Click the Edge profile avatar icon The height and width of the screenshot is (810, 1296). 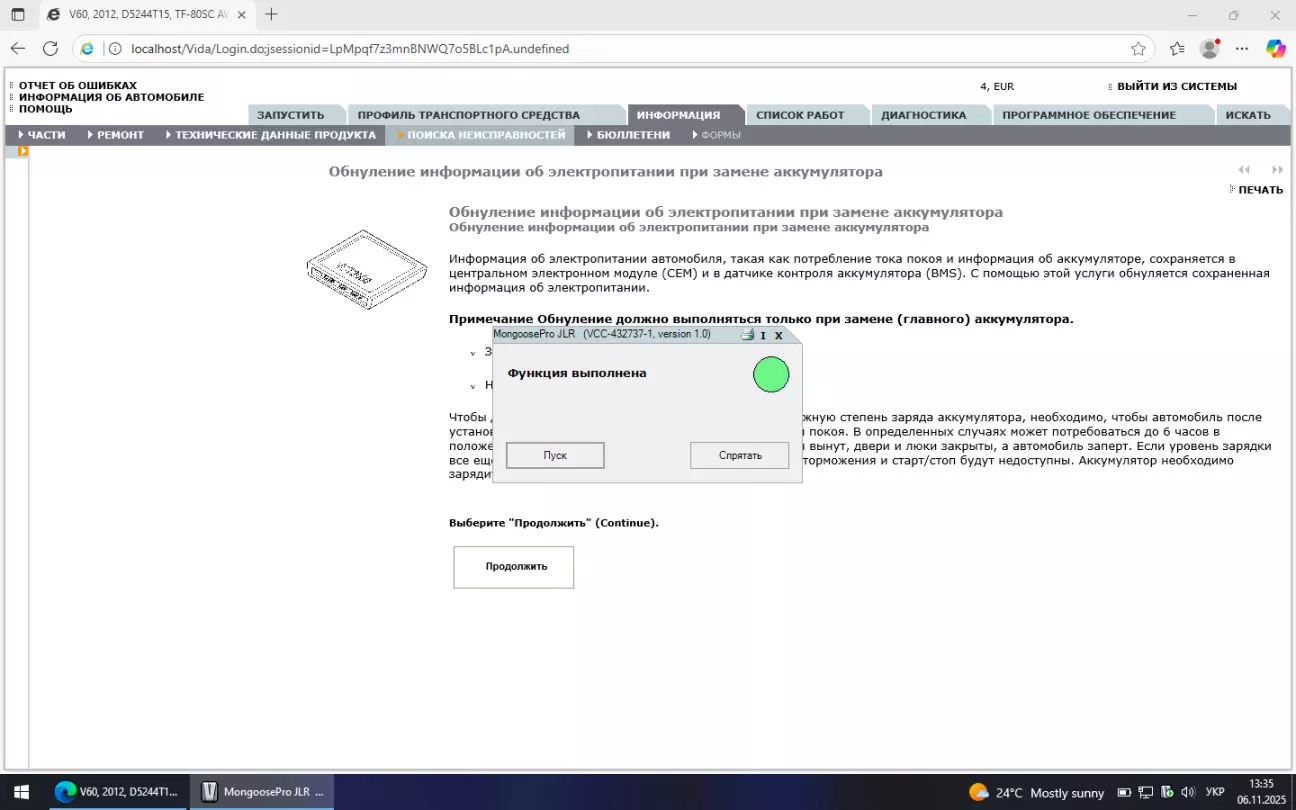[1209, 48]
